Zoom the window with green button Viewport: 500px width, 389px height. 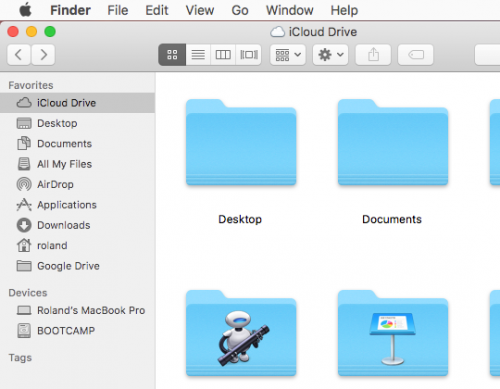pos(50,32)
